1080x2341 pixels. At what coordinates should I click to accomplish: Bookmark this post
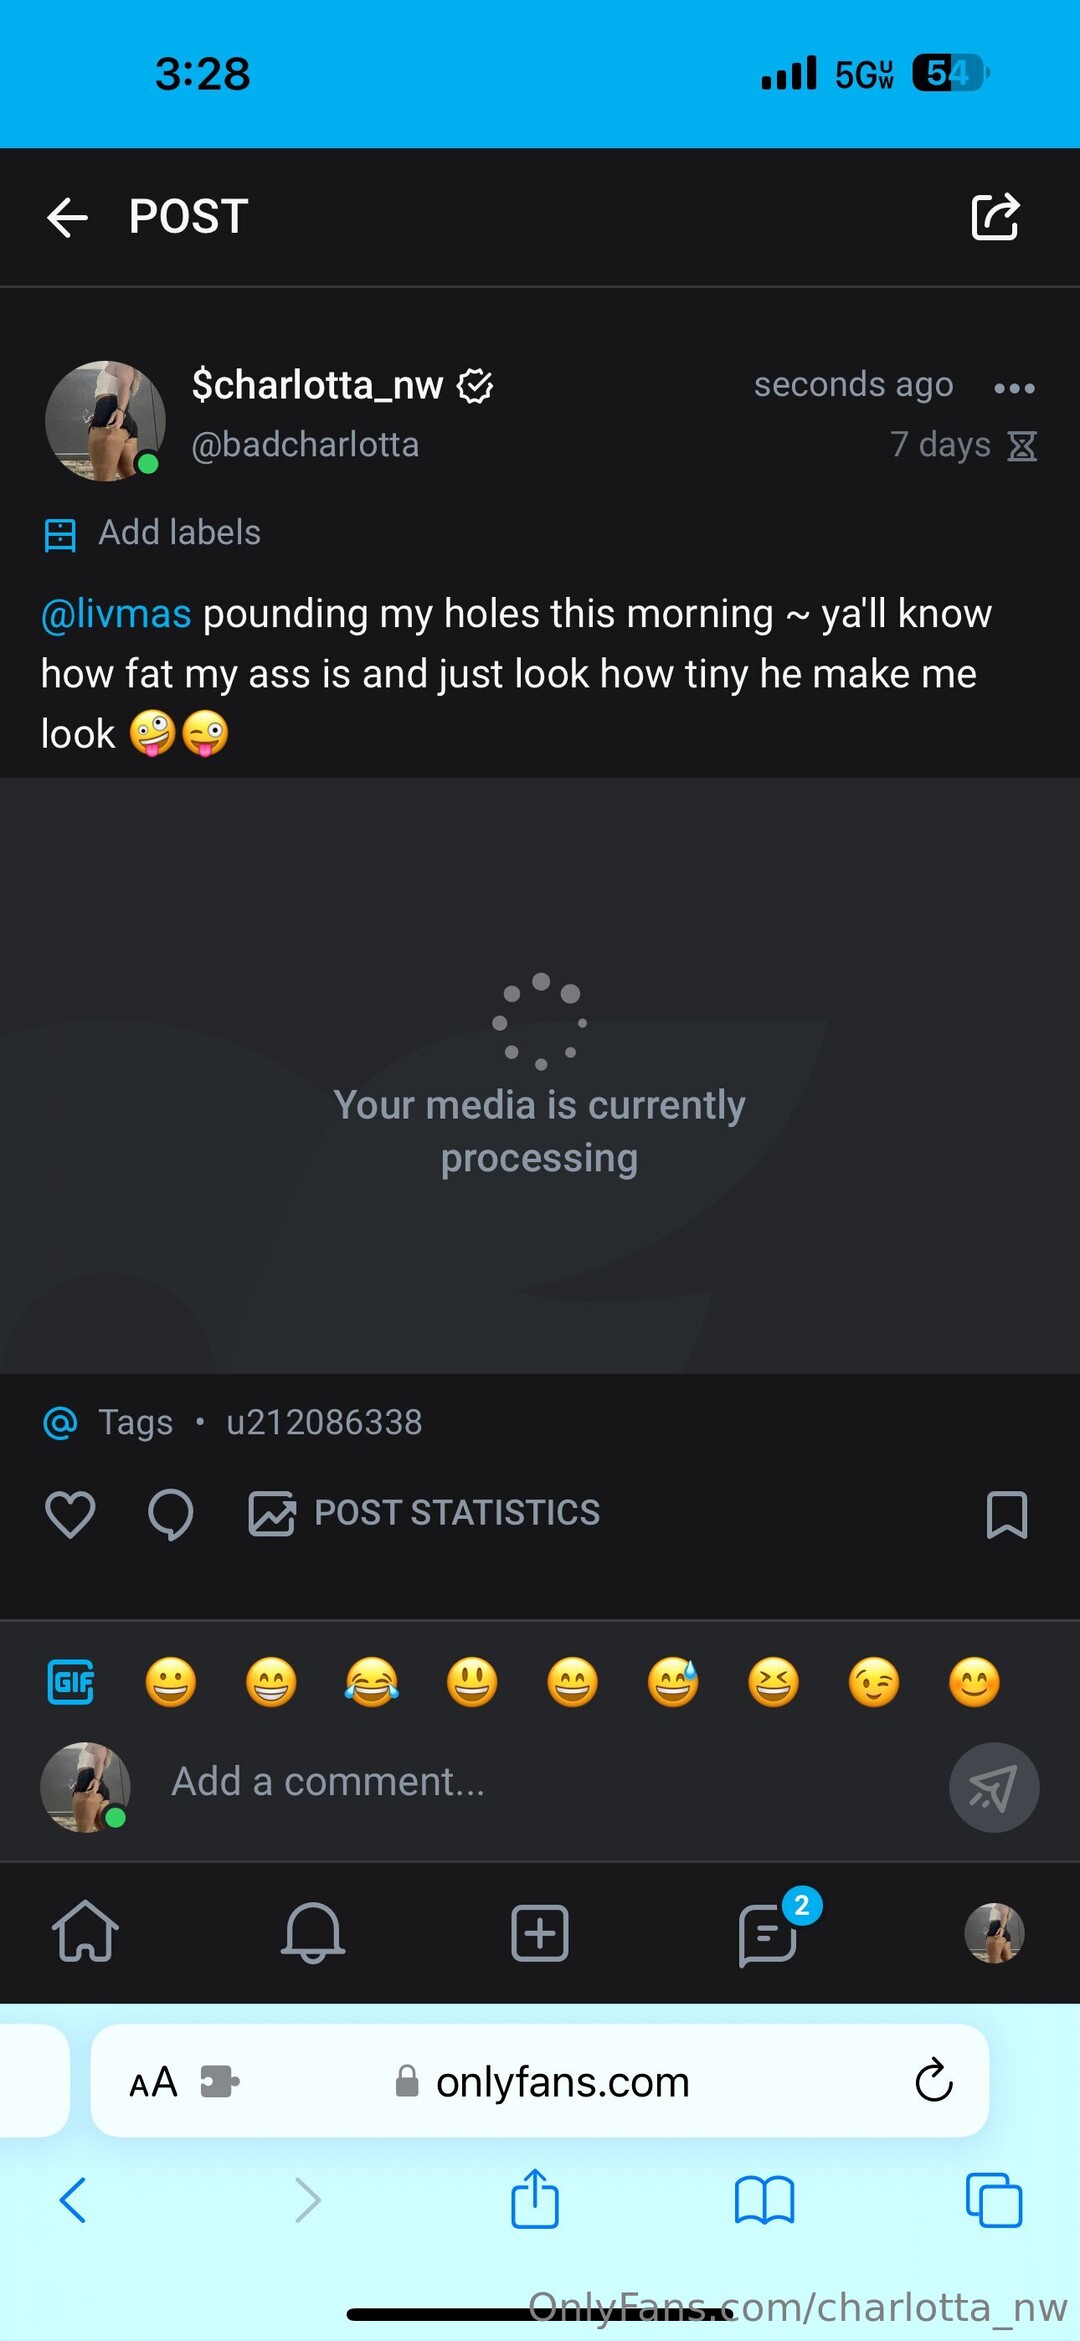(x=1006, y=1514)
